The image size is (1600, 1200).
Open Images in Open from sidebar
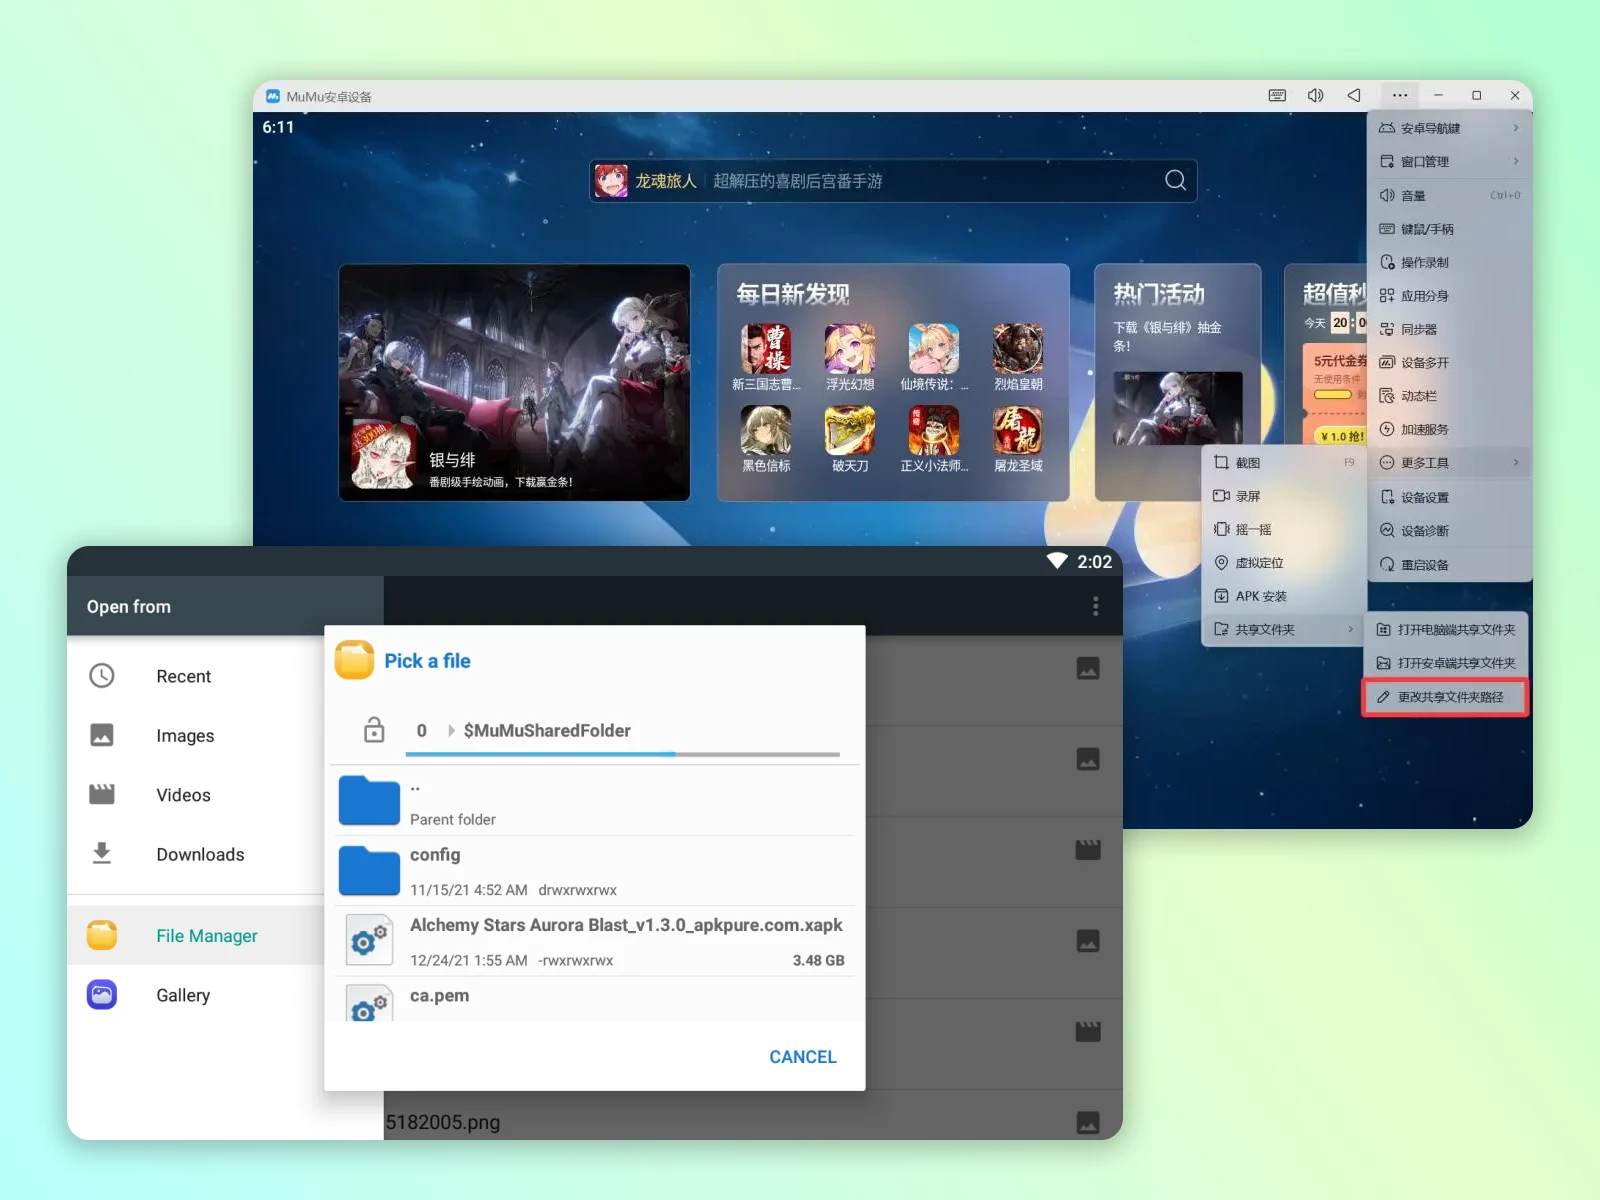pos(196,736)
